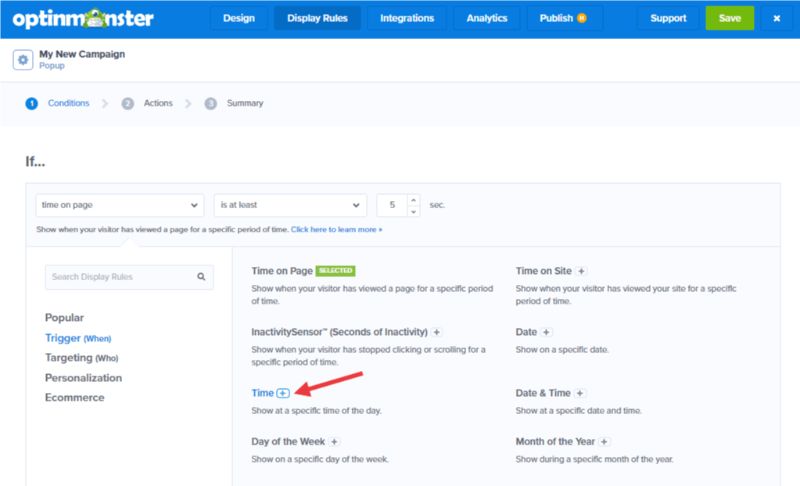Open the Design tab
The image size is (800, 486).
(239, 18)
